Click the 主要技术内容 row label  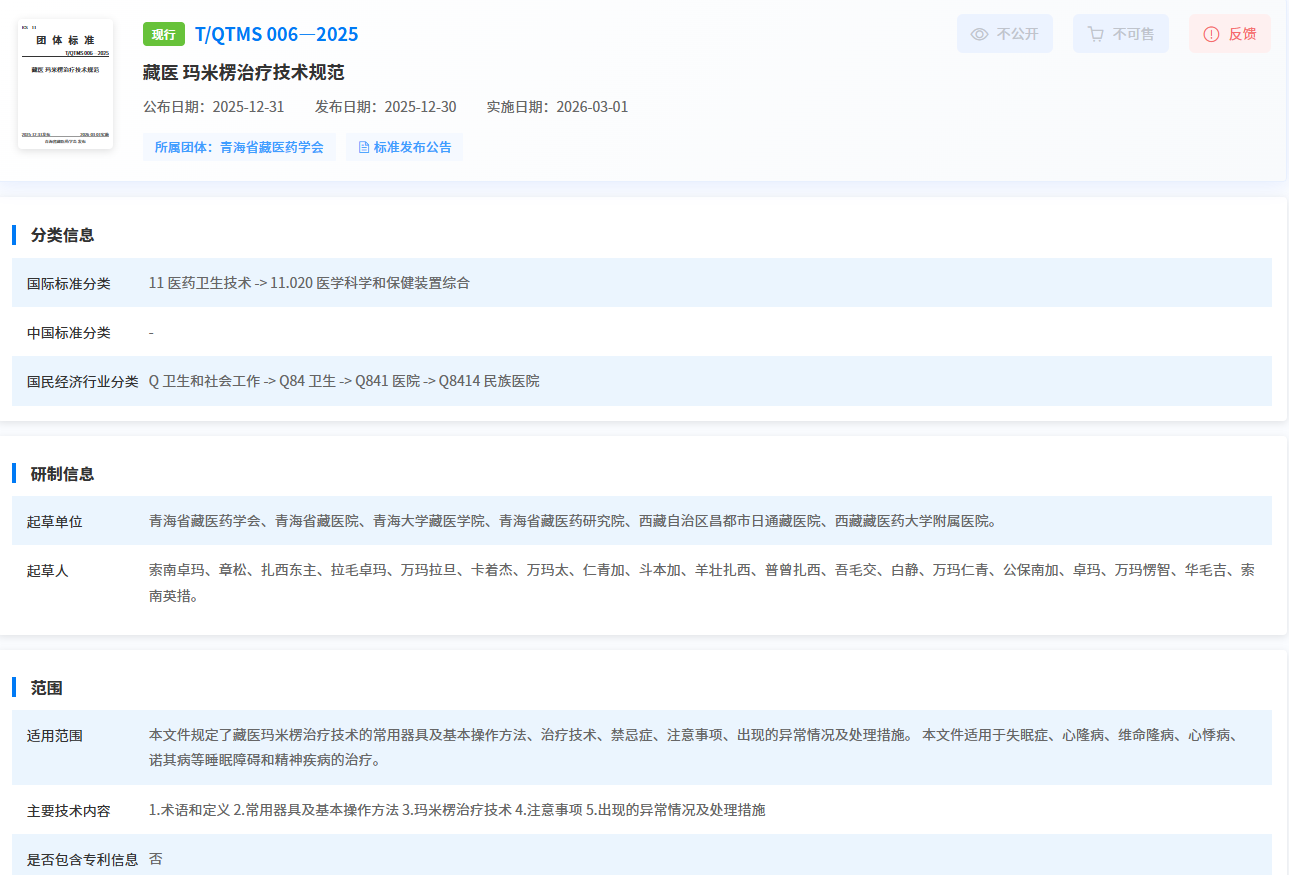click(x=69, y=810)
